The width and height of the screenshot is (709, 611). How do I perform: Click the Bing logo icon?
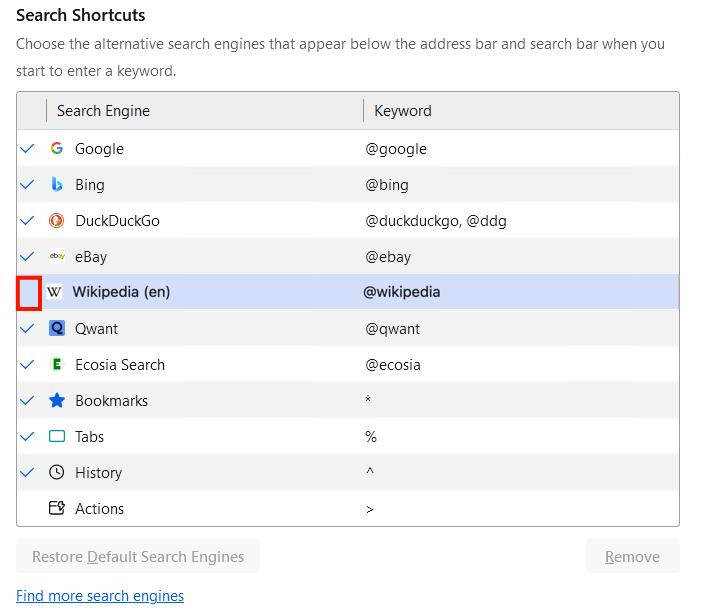coord(57,185)
